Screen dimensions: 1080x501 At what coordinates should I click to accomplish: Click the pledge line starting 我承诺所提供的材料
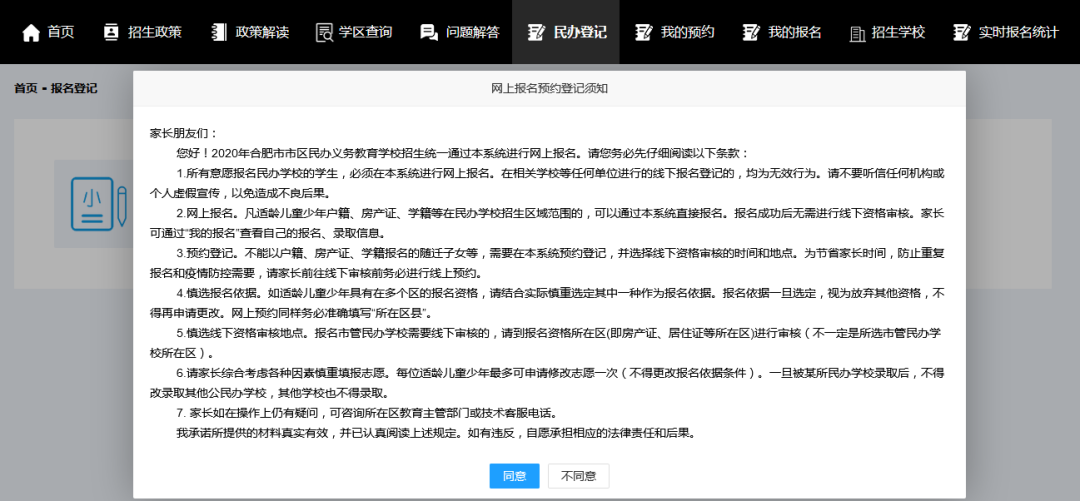click(437, 433)
